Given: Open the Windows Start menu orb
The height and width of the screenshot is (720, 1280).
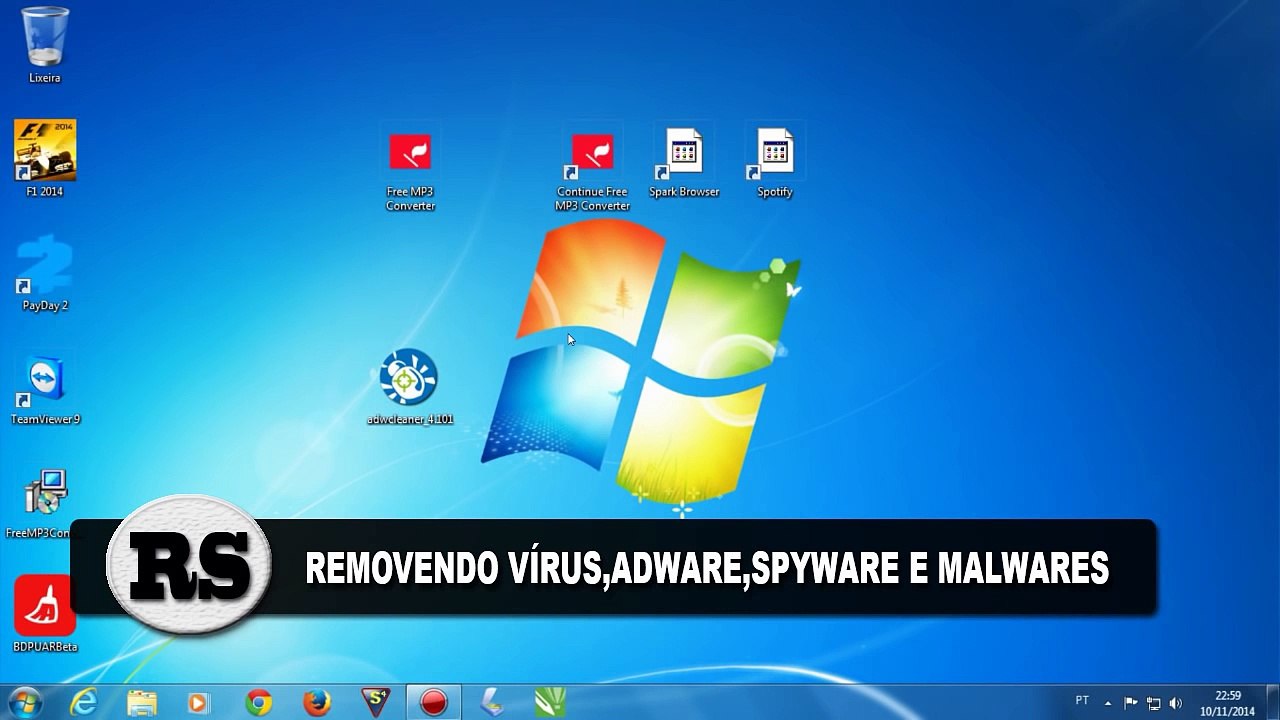Looking at the screenshot, I should click(24, 703).
